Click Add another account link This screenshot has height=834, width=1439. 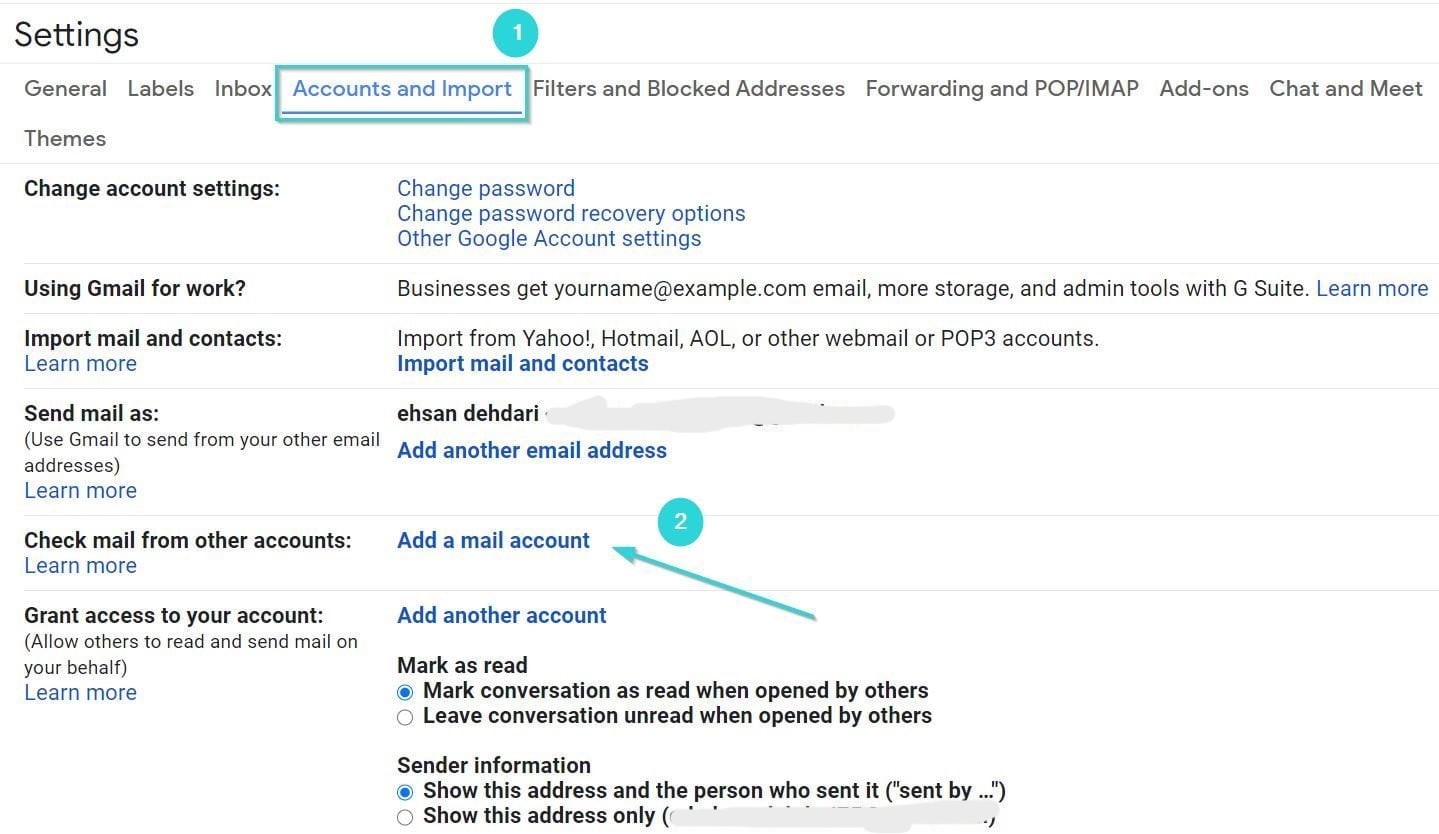pos(501,616)
